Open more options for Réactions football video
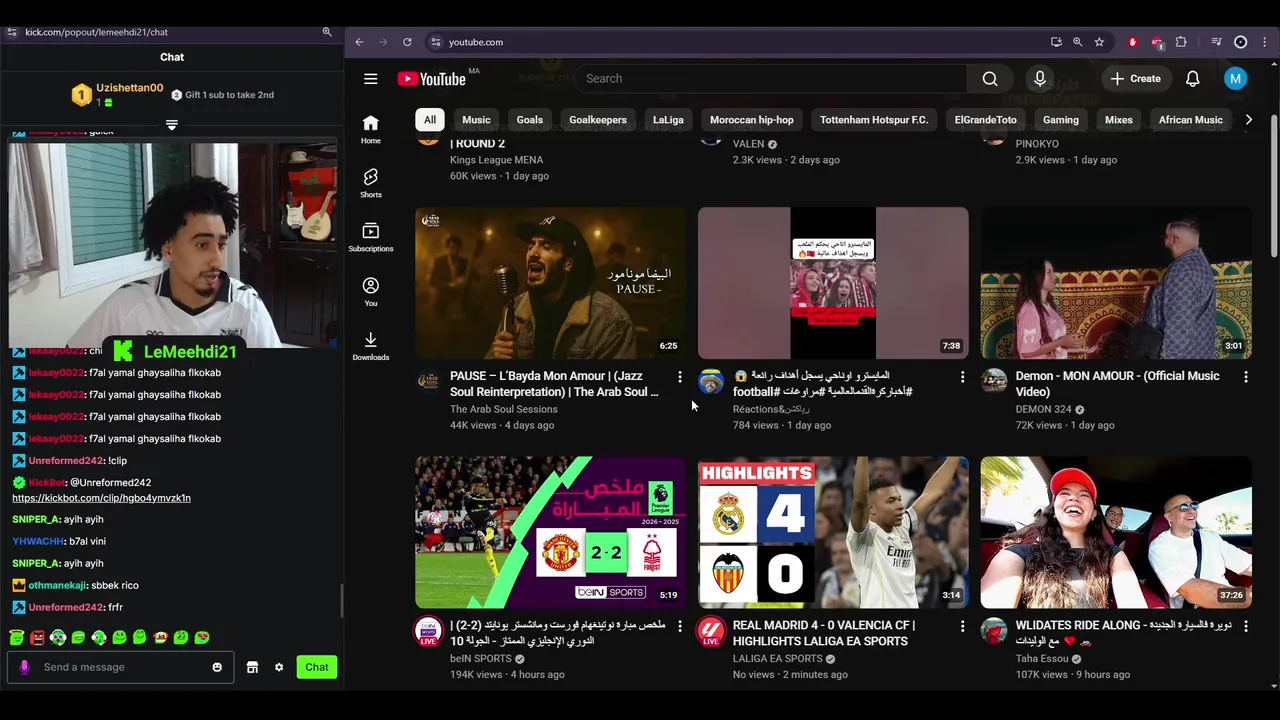This screenshot has height=720, width=1280. pyautogui.click(x=963, y=377)
